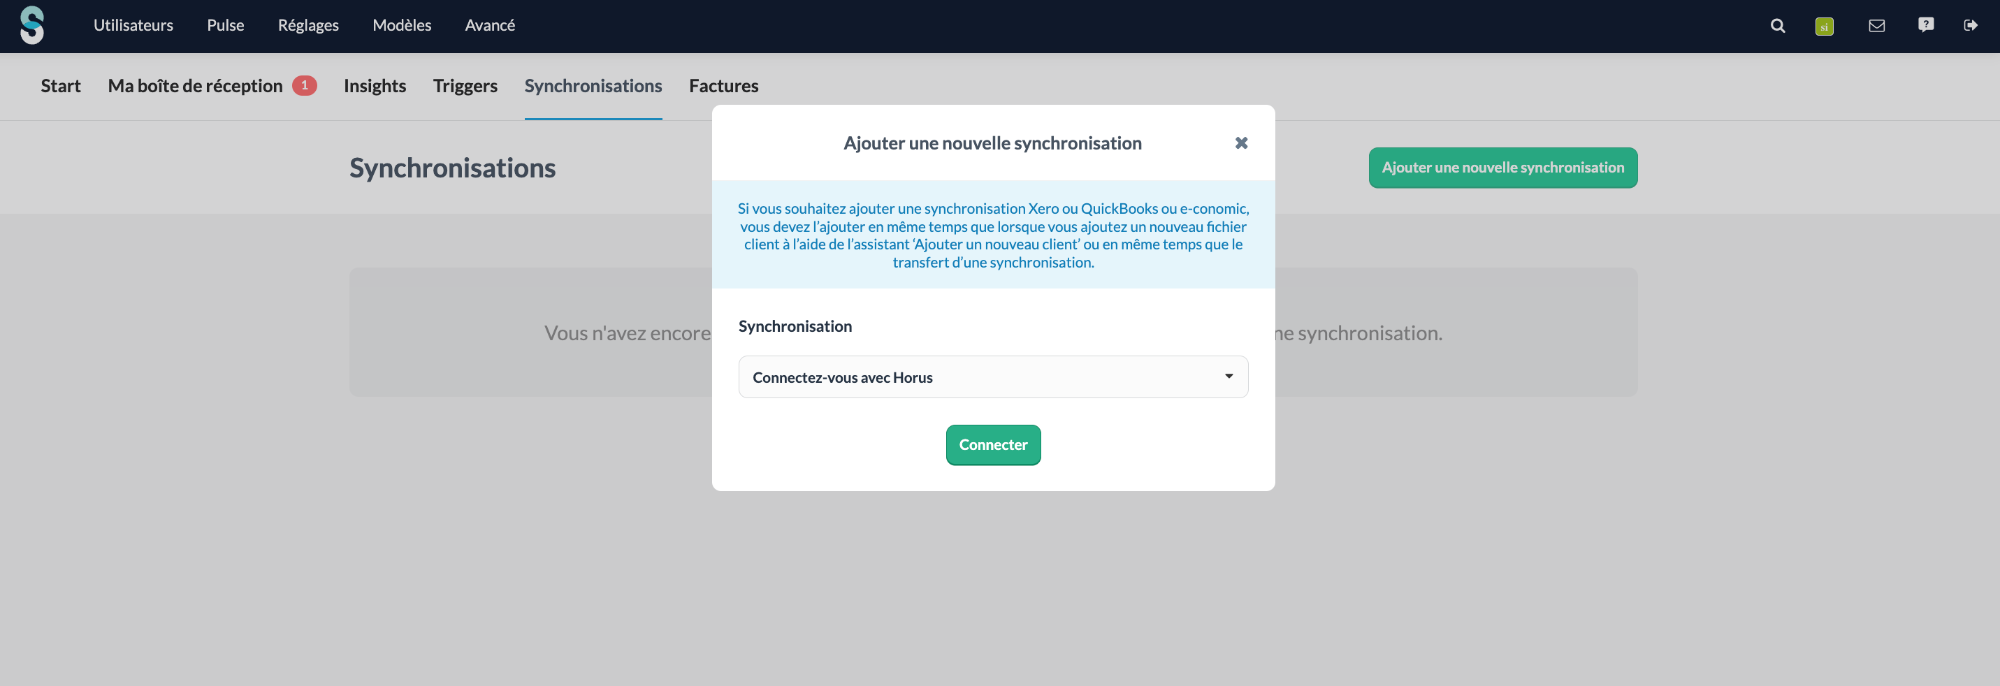Click the help question-mark bubble icon
Screen dimensions: 2000x686
pyautogui.click(x=1925, y=25)
